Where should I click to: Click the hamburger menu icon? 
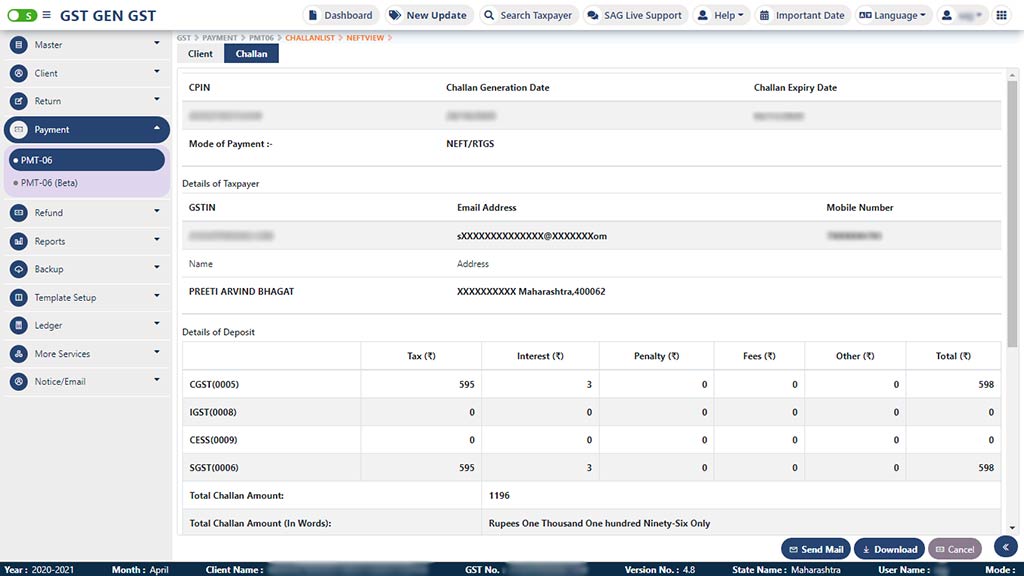click(46, 16)
